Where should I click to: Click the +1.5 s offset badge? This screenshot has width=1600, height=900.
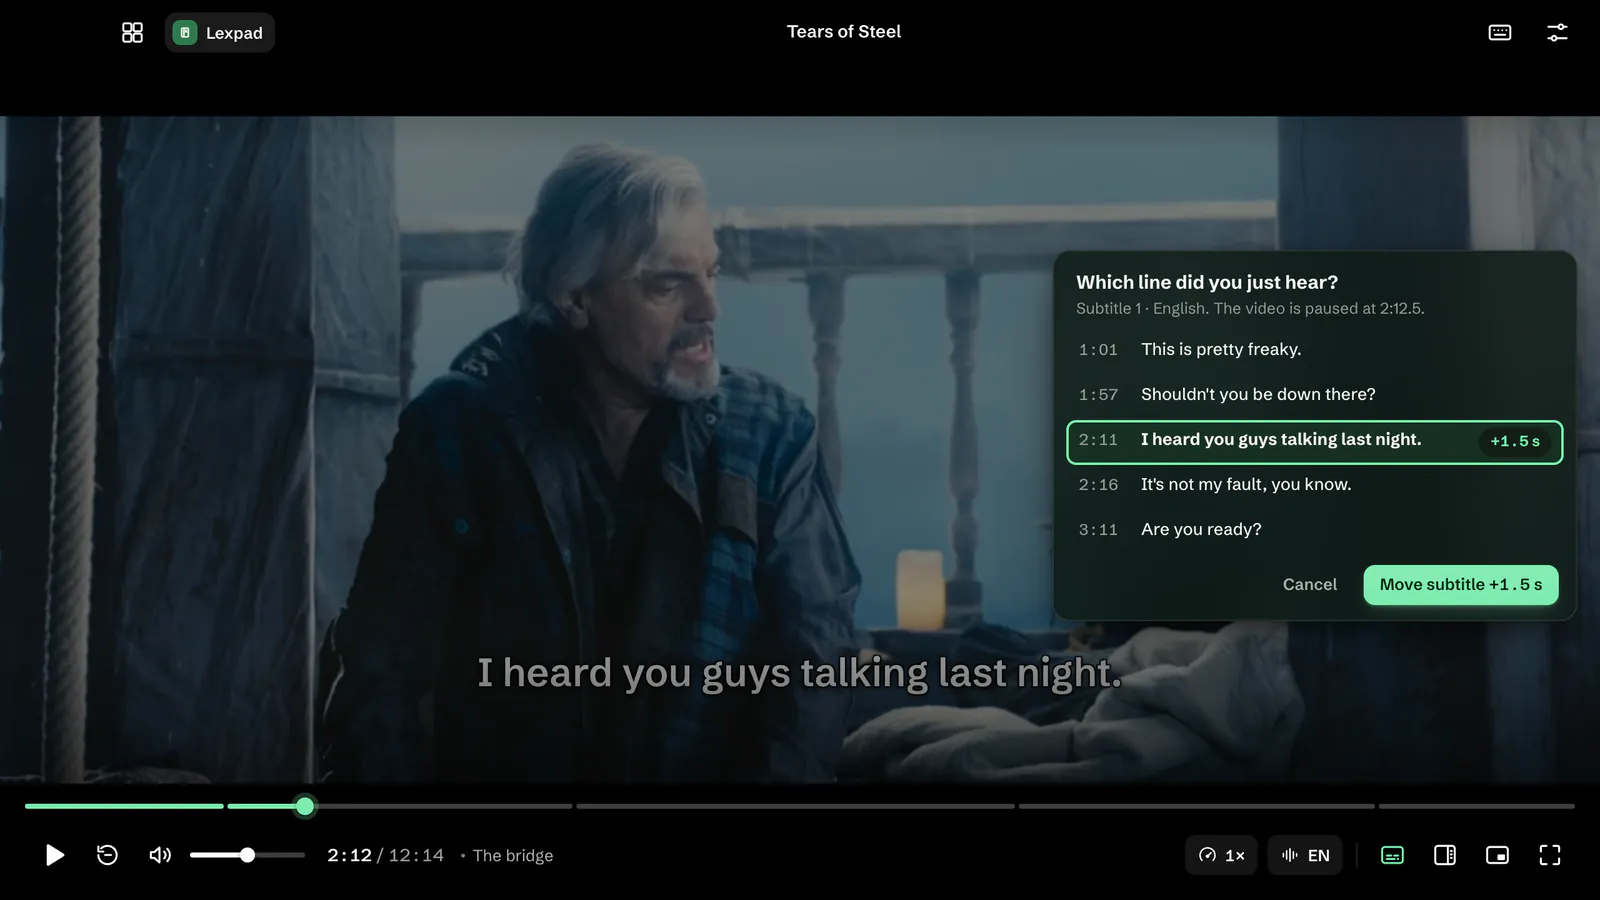1514,441
